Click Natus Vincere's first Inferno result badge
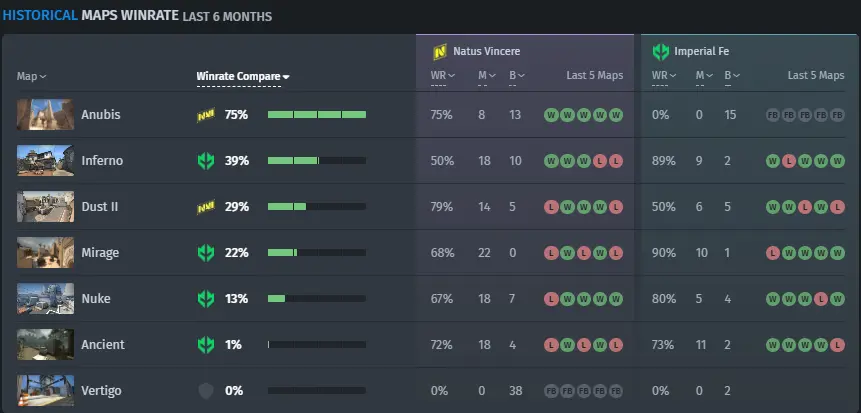Screen dimensions: 861x413 (x=551, y=161)
